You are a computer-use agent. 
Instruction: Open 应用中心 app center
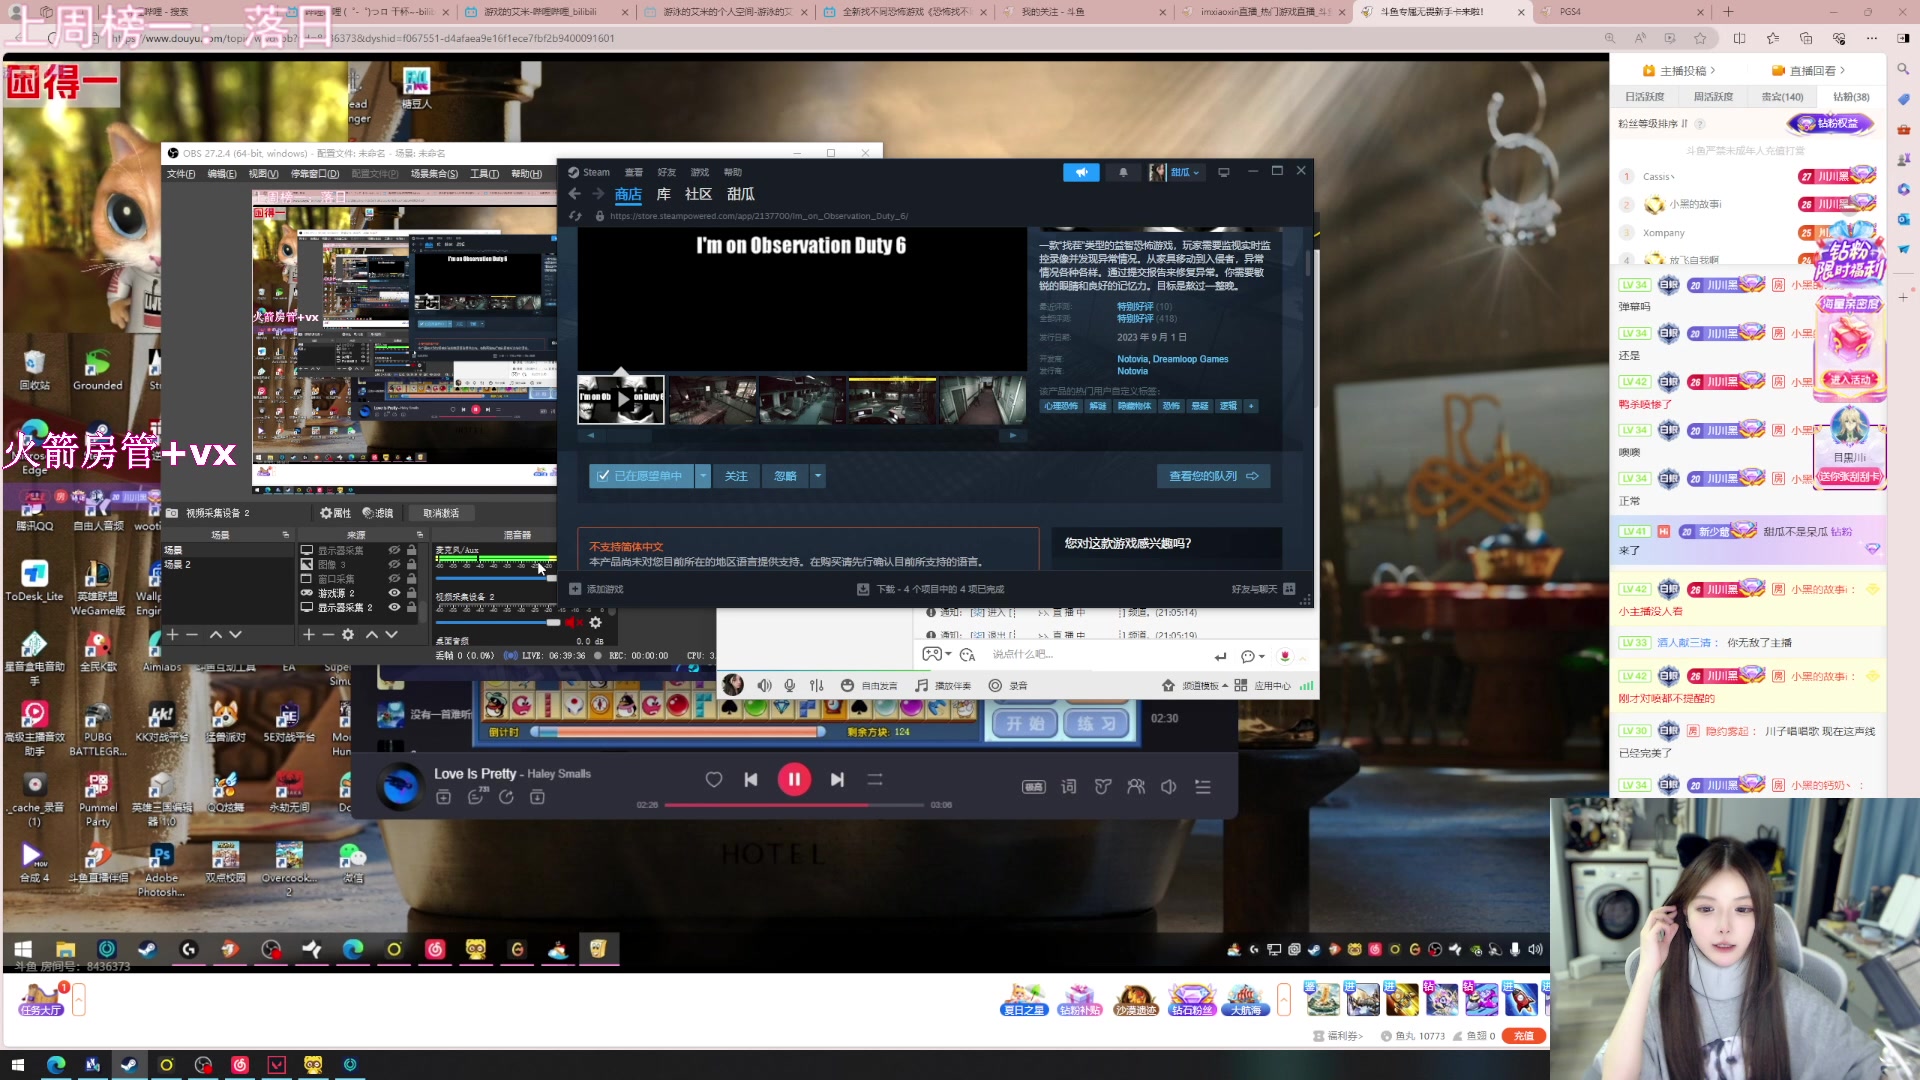[x=1263, y=686]
